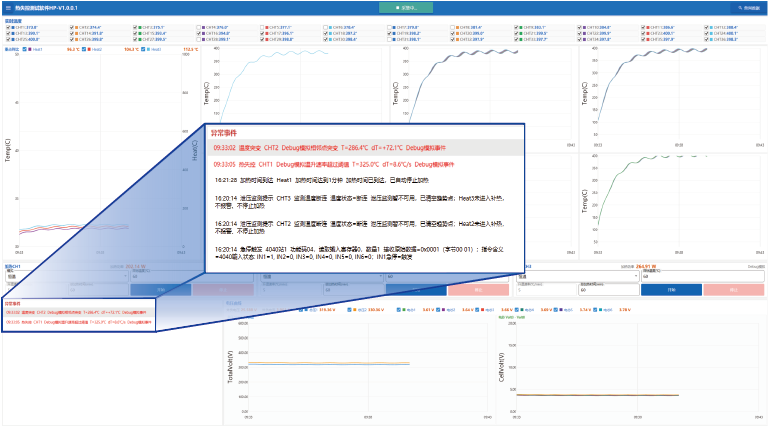Open mode dropdown in the 264.91 W heating panel
Viewport: 768px width, 426px height.
point(578,276)
